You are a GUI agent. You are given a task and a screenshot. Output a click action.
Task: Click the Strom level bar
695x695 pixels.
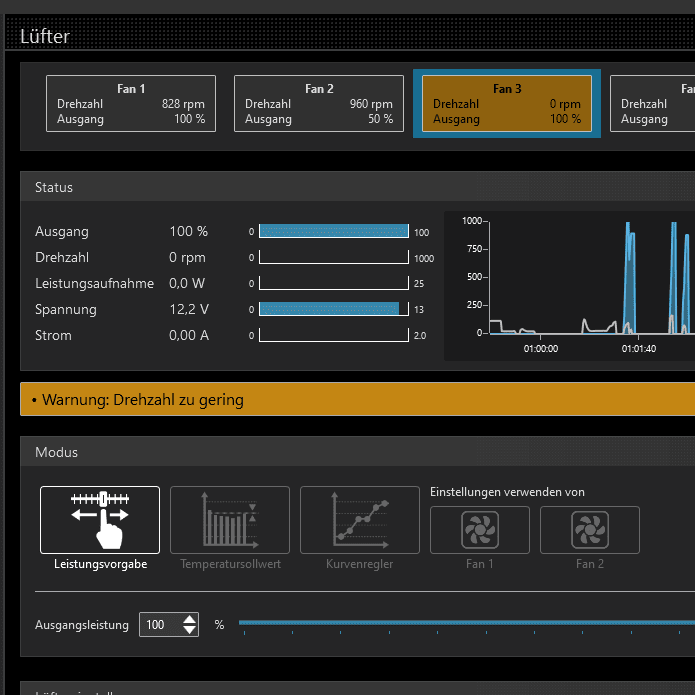pos(334,335)
